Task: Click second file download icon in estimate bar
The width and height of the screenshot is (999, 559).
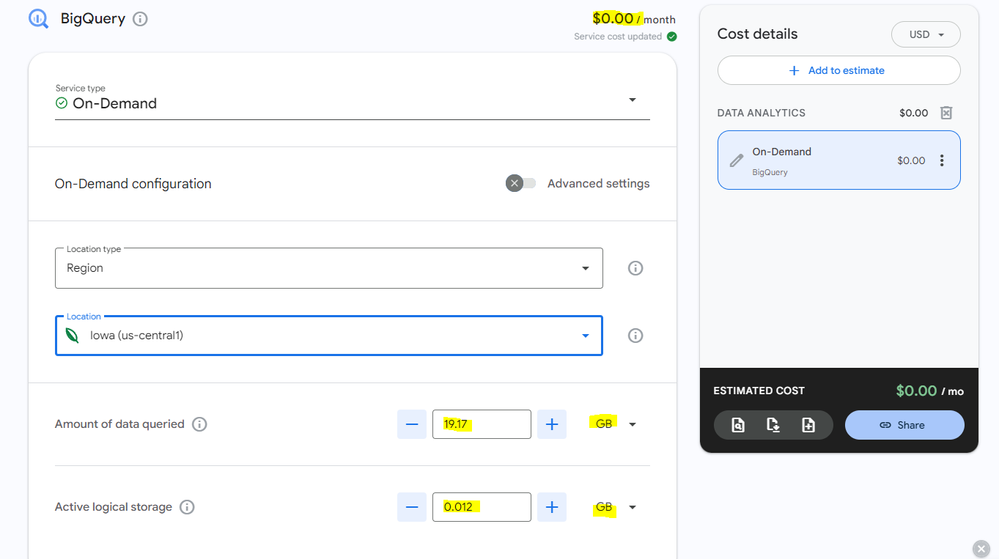Action: 773,425
